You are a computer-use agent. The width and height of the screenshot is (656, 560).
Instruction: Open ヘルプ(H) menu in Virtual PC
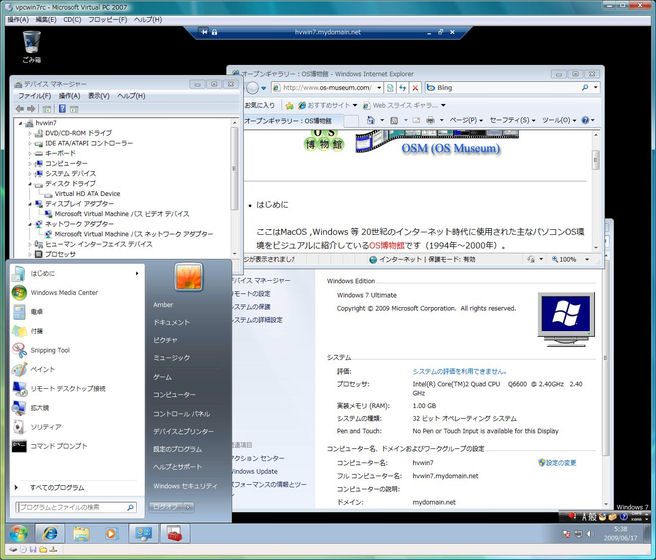[x=148, y=20]
